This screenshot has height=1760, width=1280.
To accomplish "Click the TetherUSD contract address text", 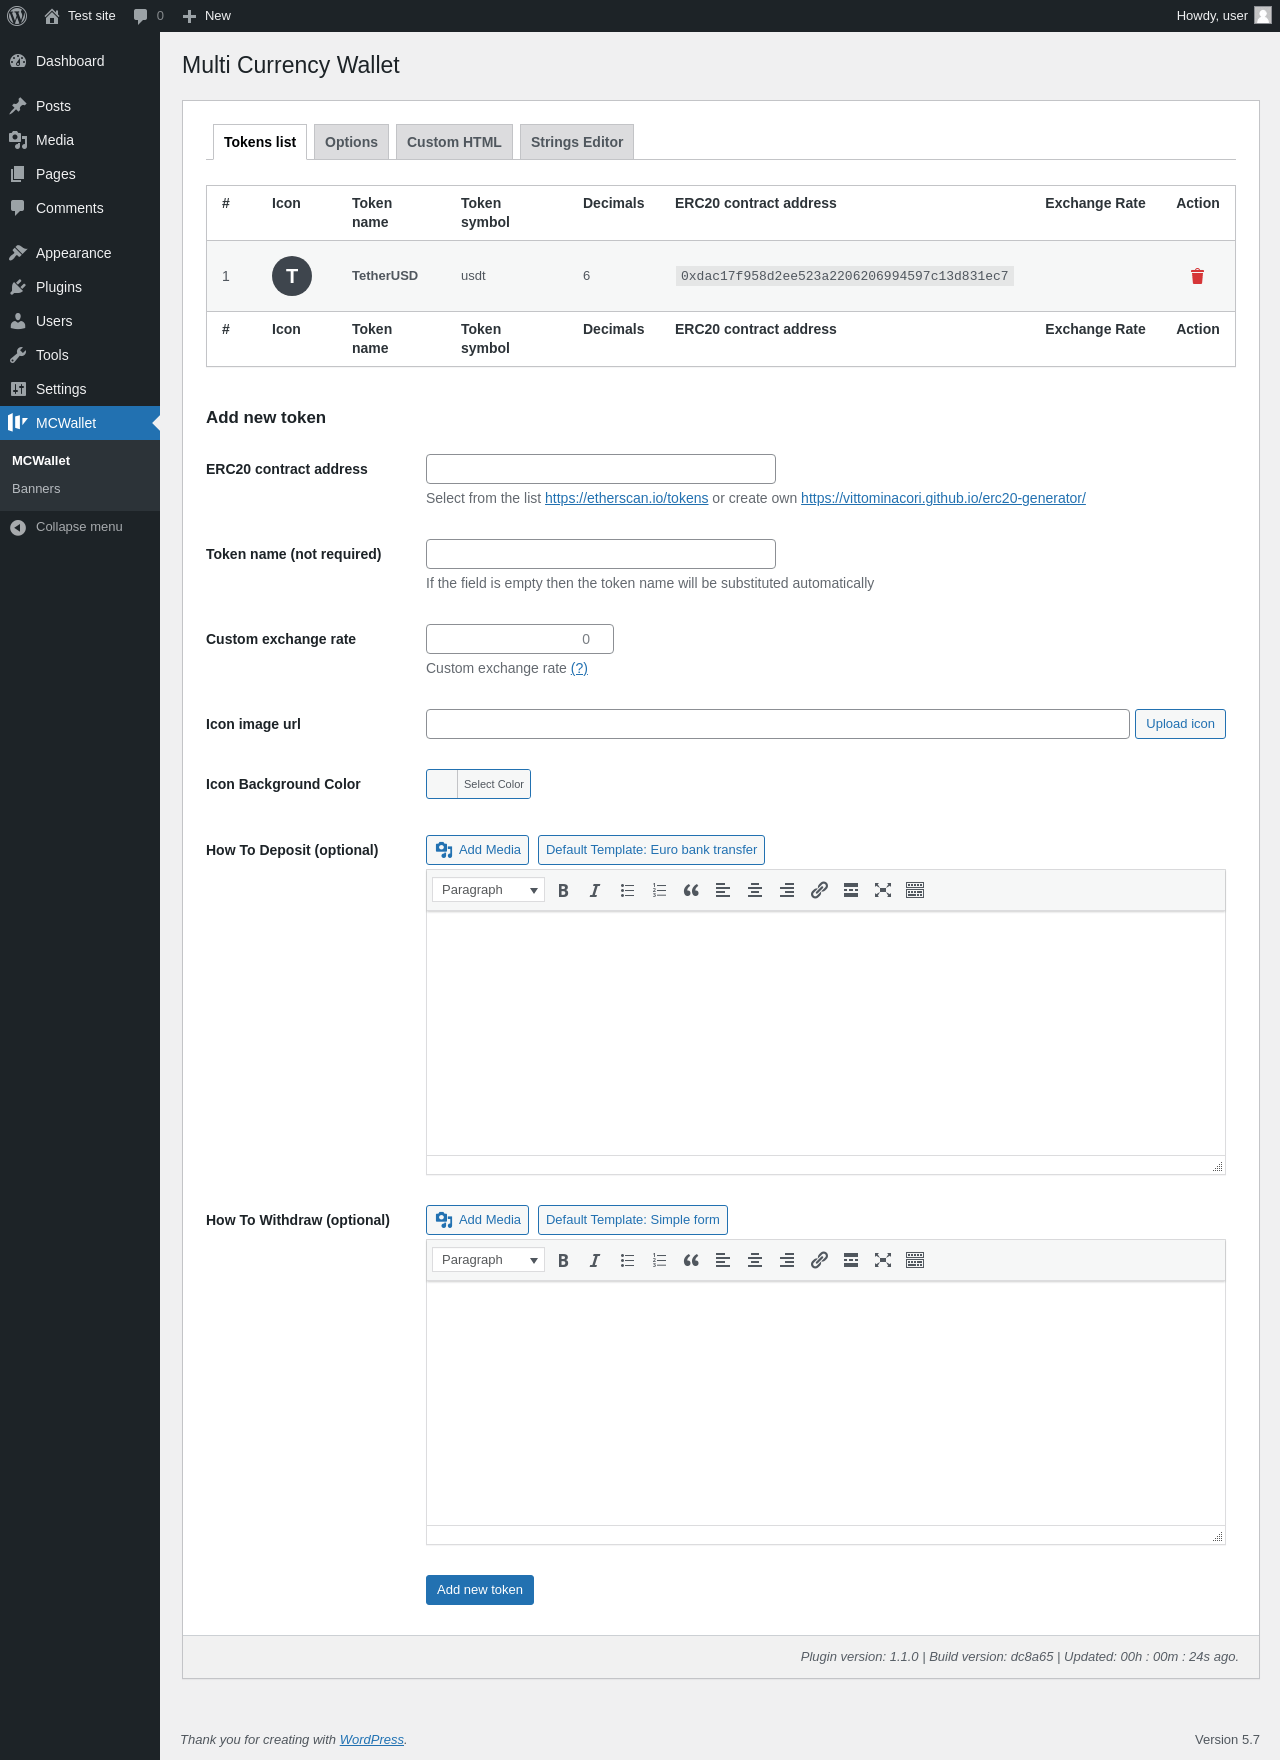I will pyautogui.click(x=845, y=276).
